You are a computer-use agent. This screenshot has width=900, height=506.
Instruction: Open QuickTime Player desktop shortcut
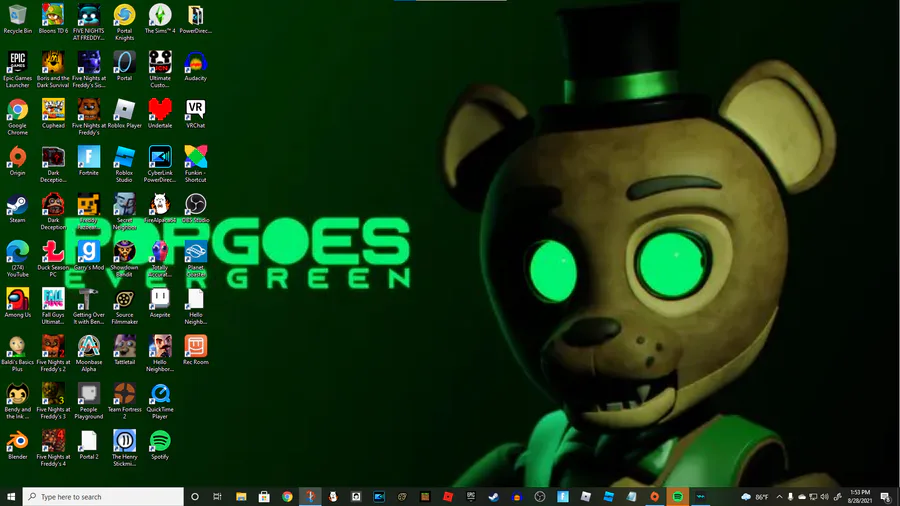(x=160, y=401)
